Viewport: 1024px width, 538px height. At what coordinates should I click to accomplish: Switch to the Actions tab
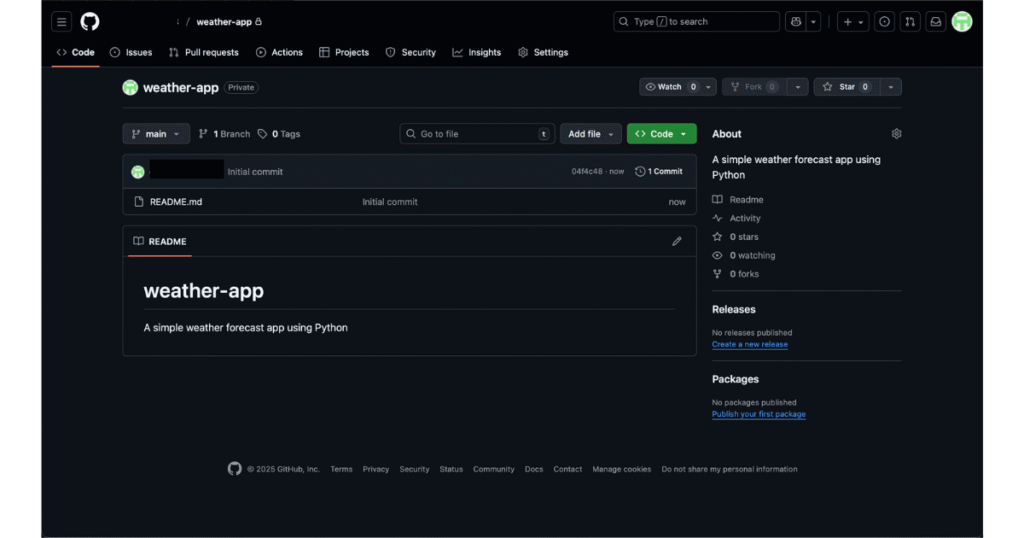tap(279, 52)
